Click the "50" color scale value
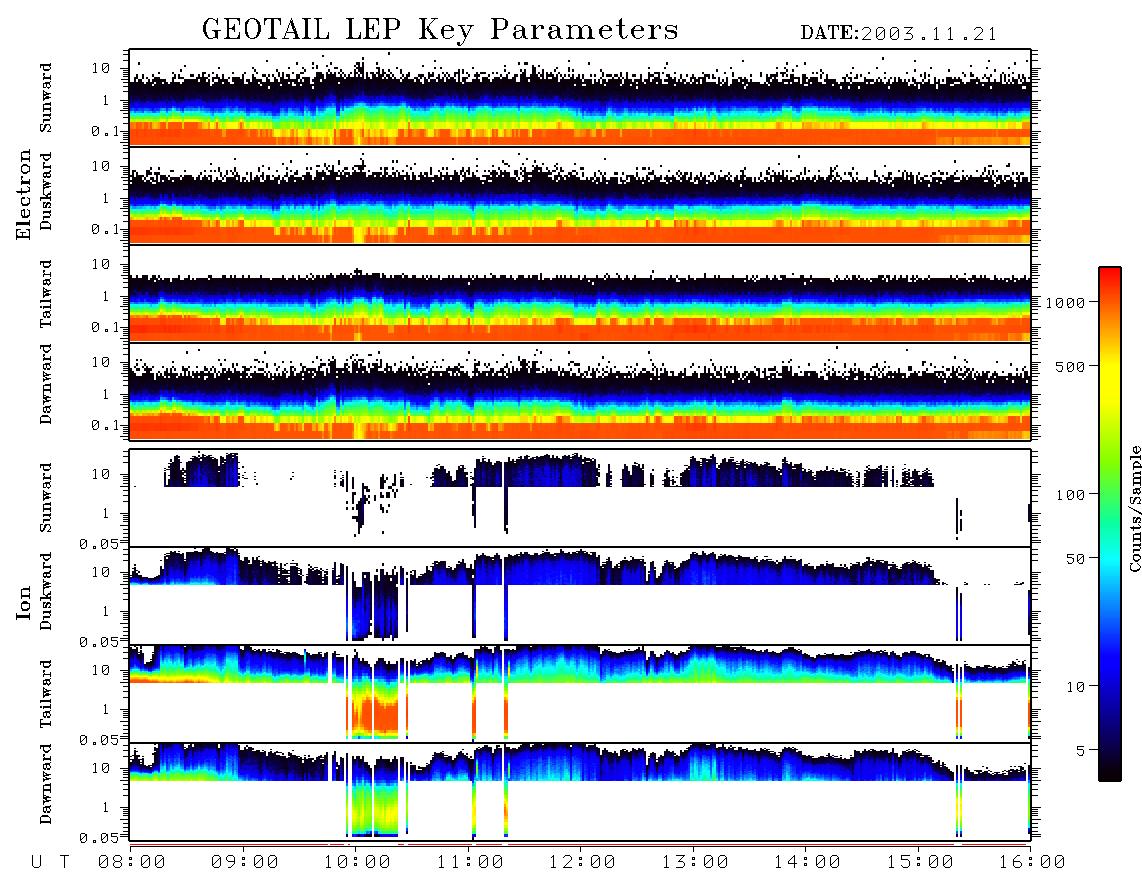 (1074, 559)
